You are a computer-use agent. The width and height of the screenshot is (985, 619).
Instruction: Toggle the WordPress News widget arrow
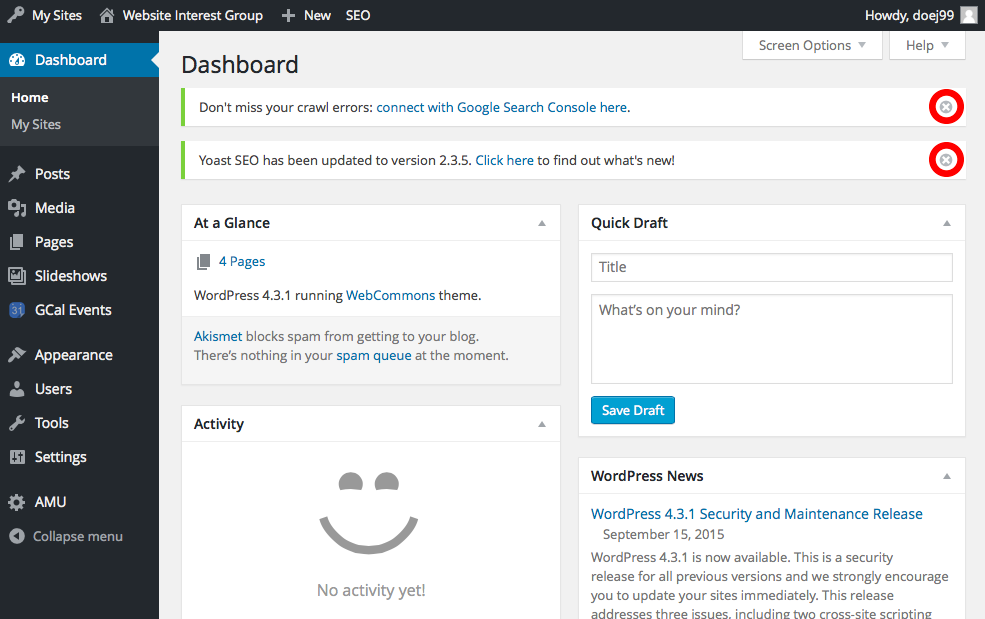click(947, 476)
